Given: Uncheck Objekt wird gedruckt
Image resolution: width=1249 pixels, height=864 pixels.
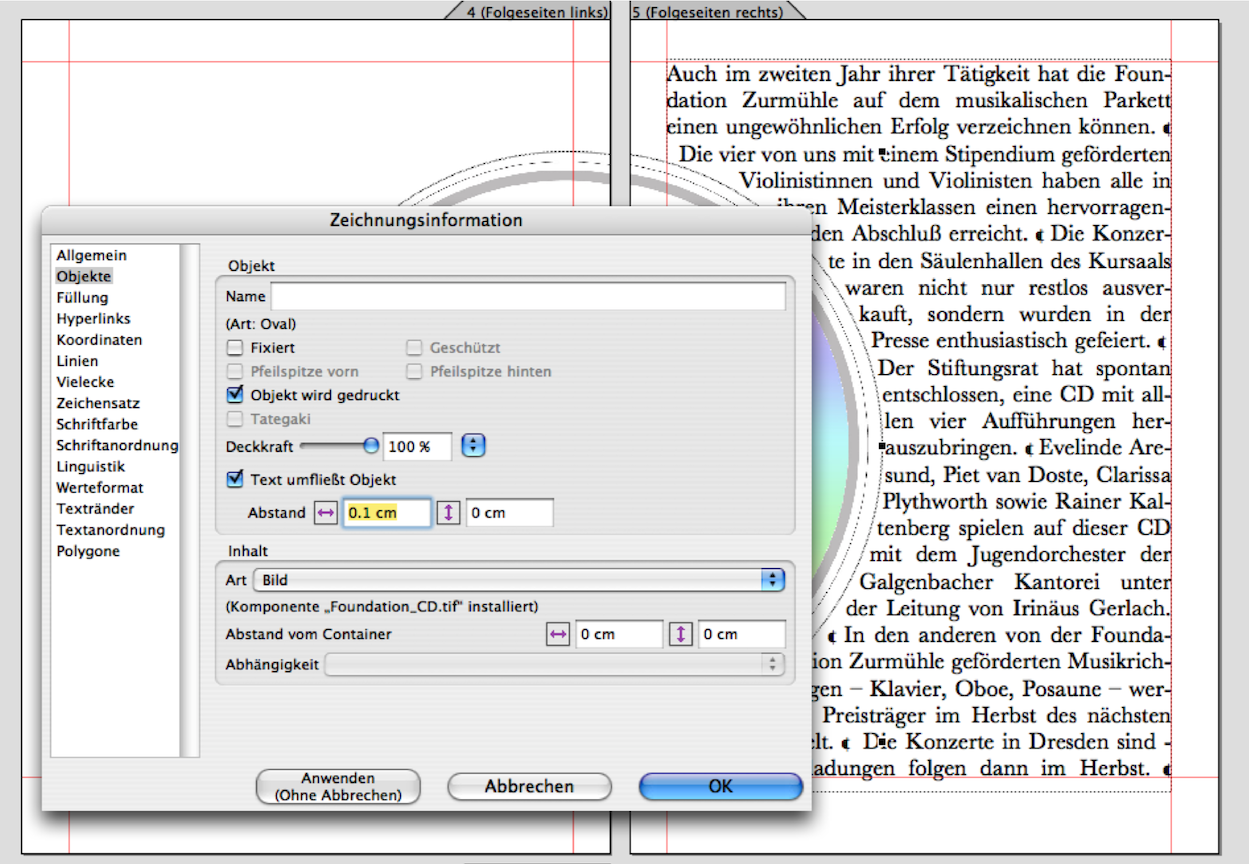Looking at the screenshot, I should click(x=235, y=395).
